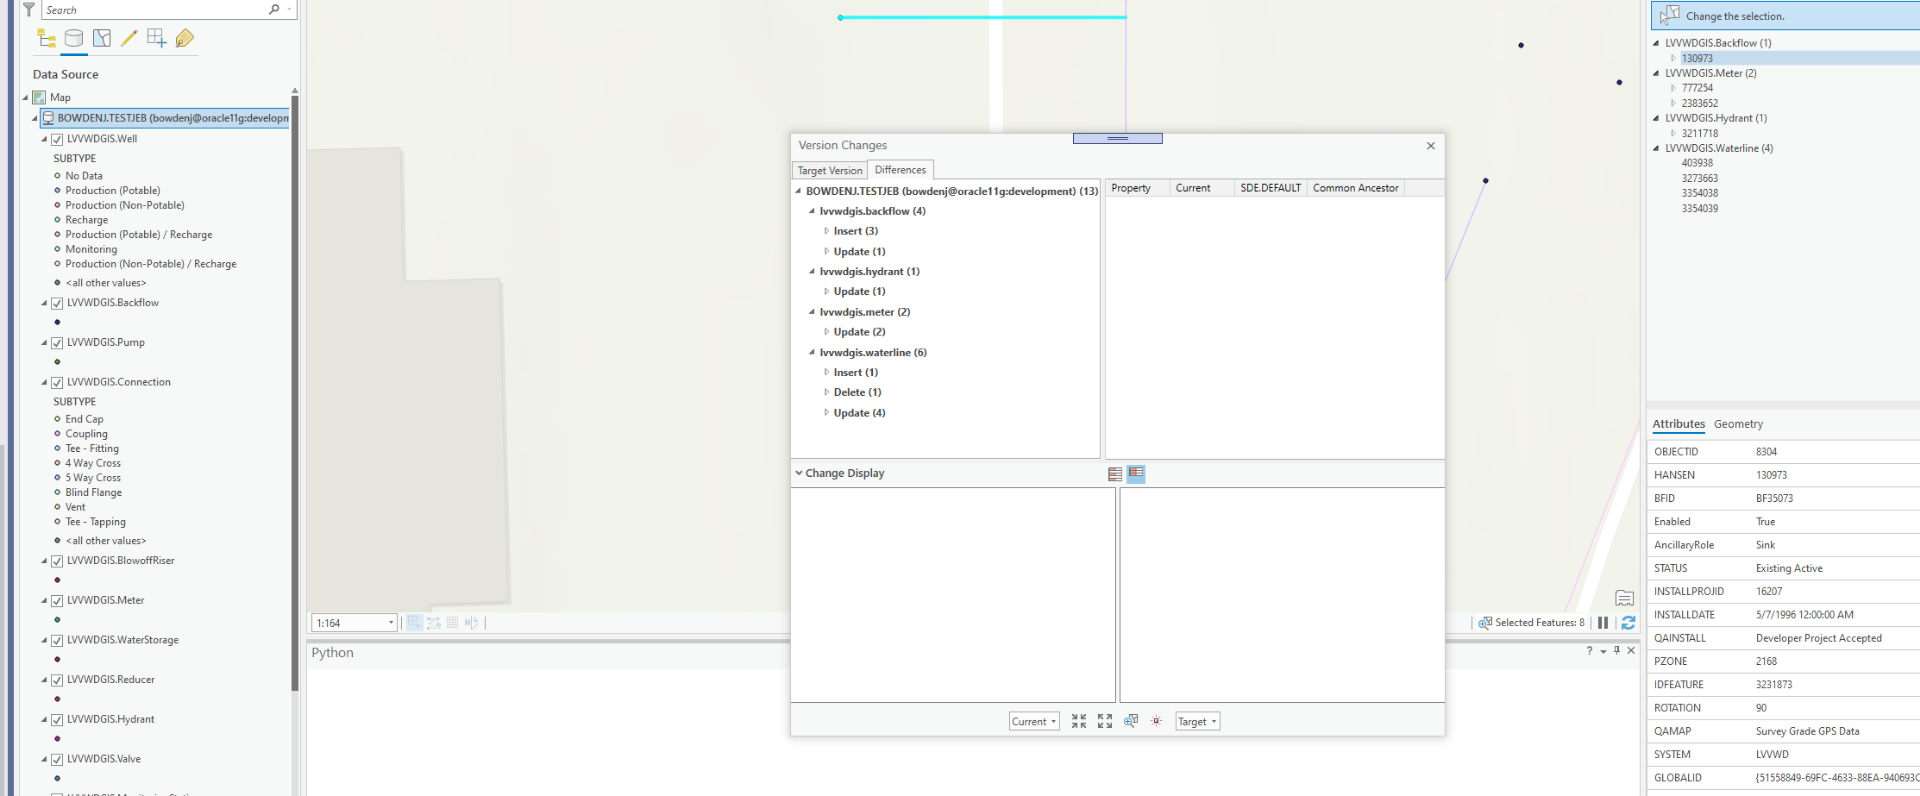The height and width of the screenshot is (796, 1920).
Task: Select the Production (Potable) well symbol
Action: [x=57, y=190]
